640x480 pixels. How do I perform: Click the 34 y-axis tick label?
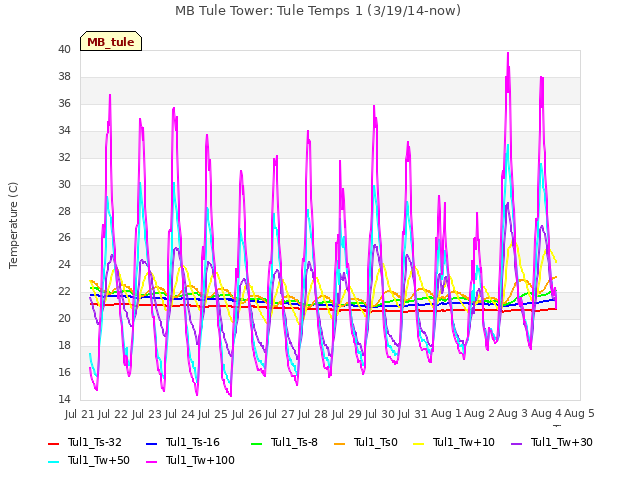click(64, 131)
